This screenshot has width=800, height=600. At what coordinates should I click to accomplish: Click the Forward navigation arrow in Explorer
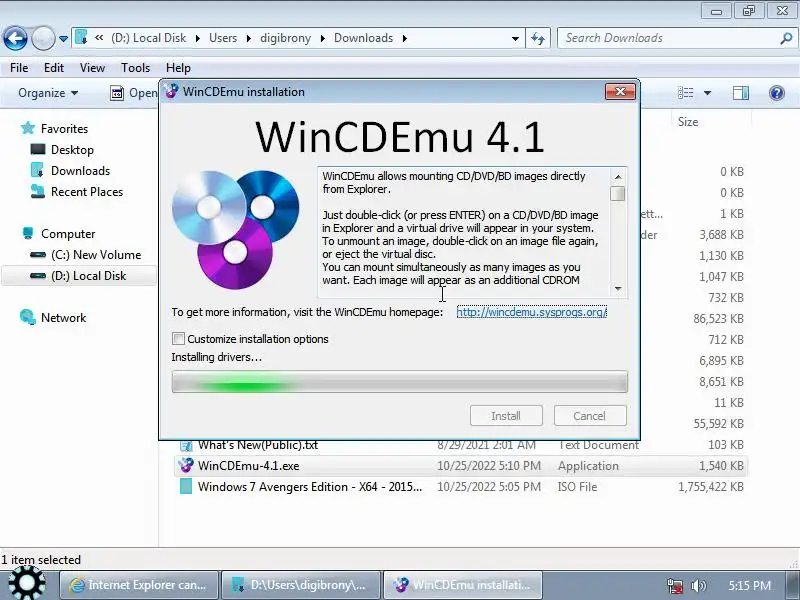tap(43, 38)
